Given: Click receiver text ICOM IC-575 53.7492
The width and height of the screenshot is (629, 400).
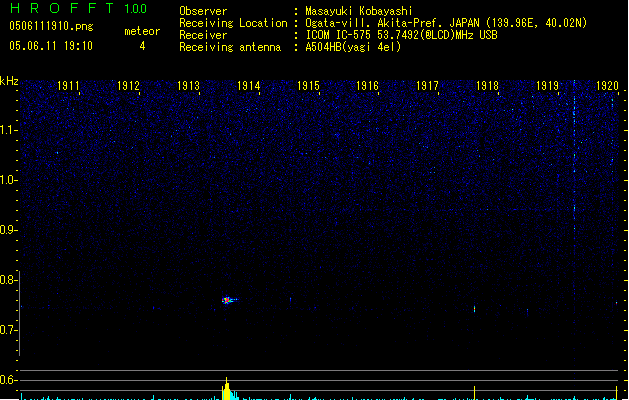Looking at the screenshot, I should pyautogui.click(x=401, y=35).
